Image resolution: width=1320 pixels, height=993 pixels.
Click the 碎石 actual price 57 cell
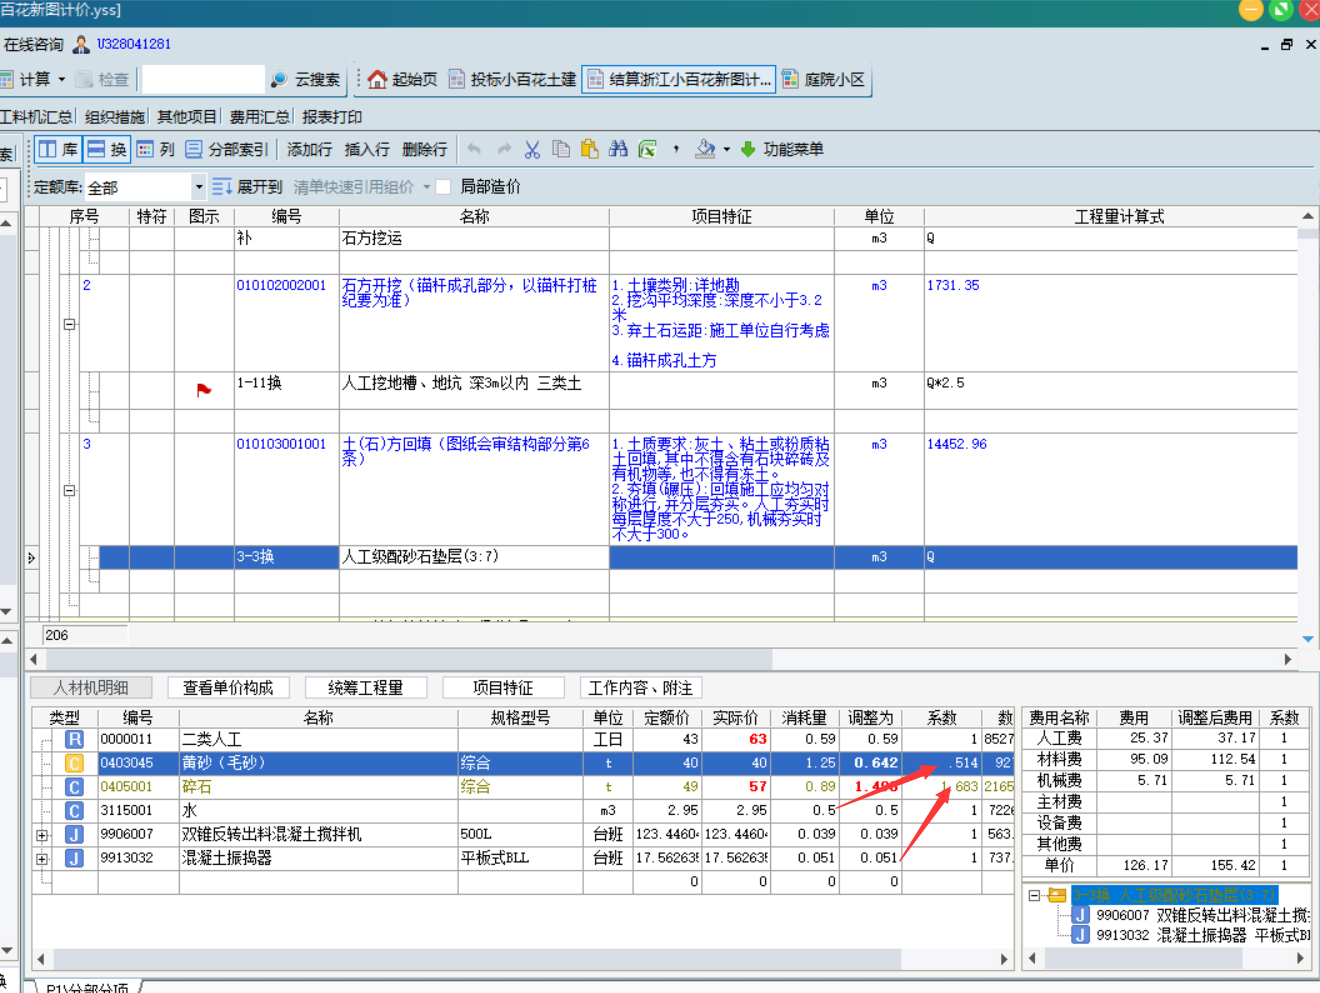pos(735,787)
